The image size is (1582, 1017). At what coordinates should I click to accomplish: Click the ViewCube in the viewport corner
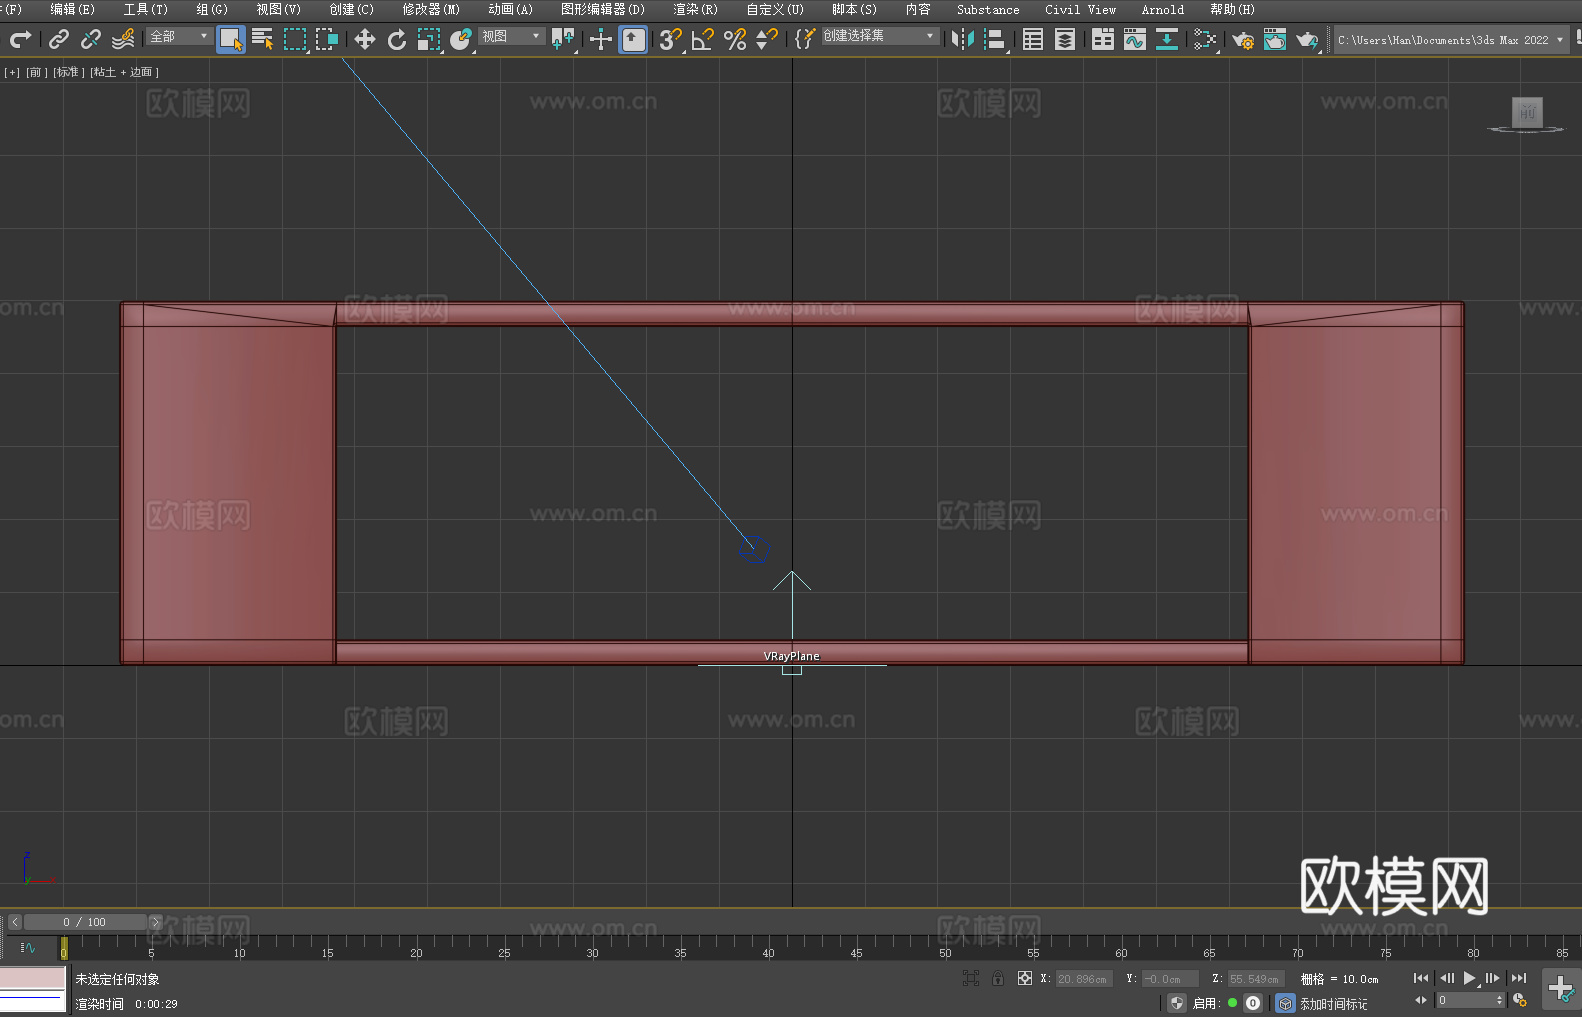point(1526,112)
